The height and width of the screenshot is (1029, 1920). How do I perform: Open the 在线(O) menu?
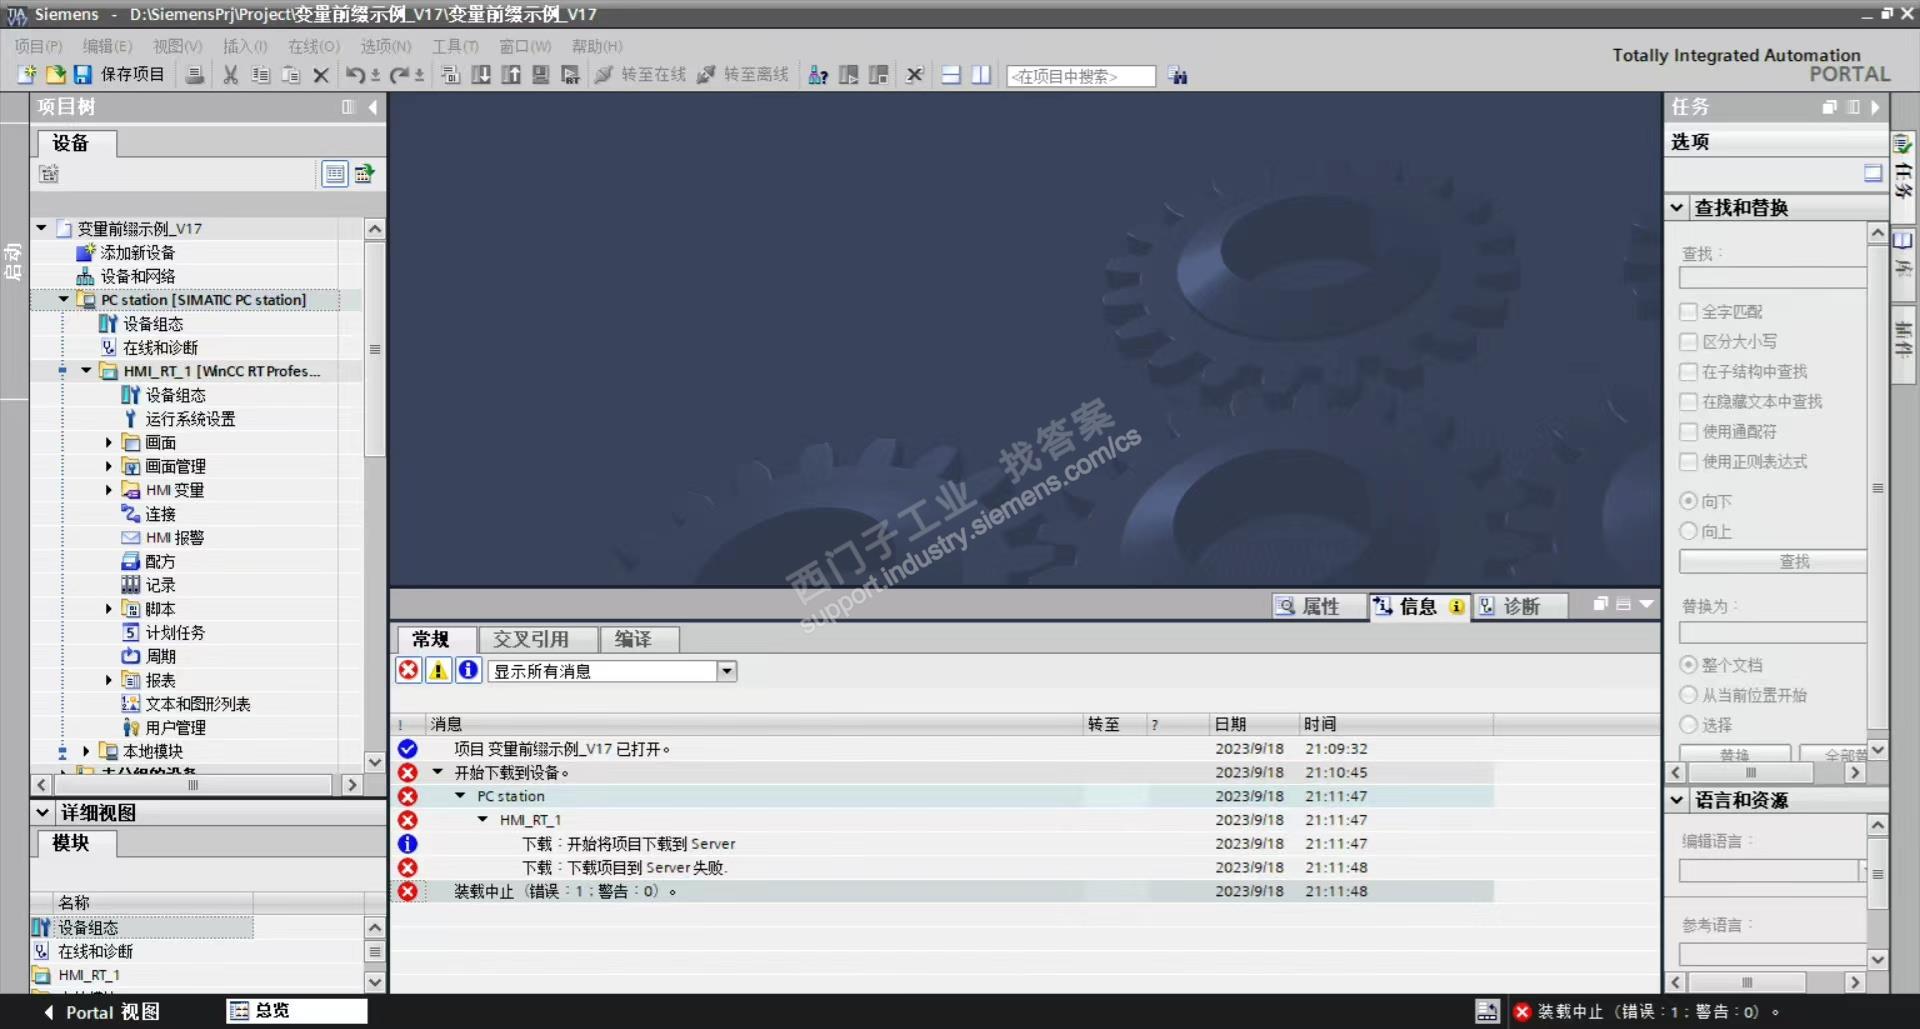314,46
